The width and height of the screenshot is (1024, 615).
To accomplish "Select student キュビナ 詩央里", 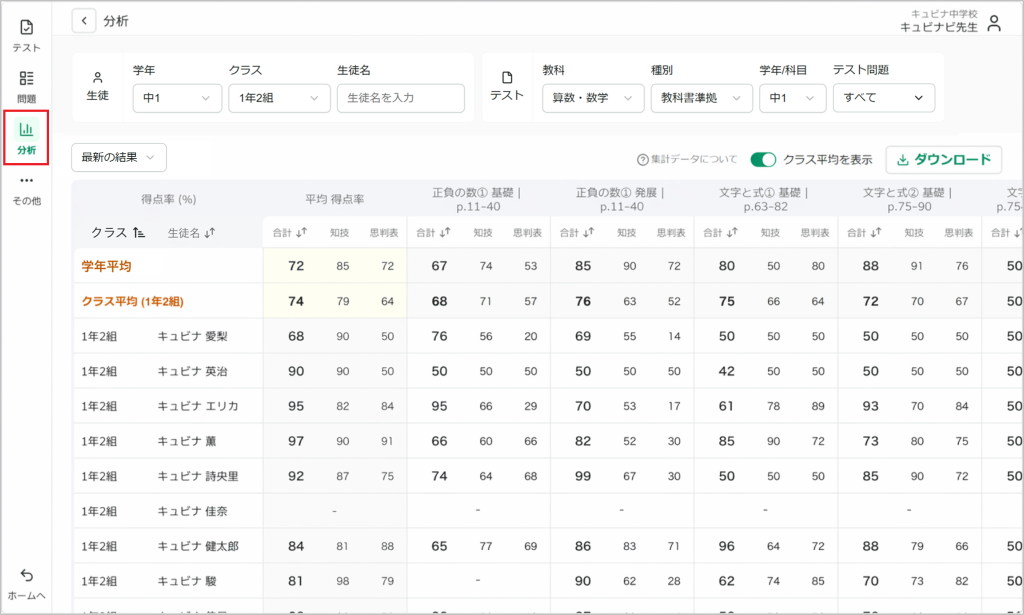I will 198,476.
